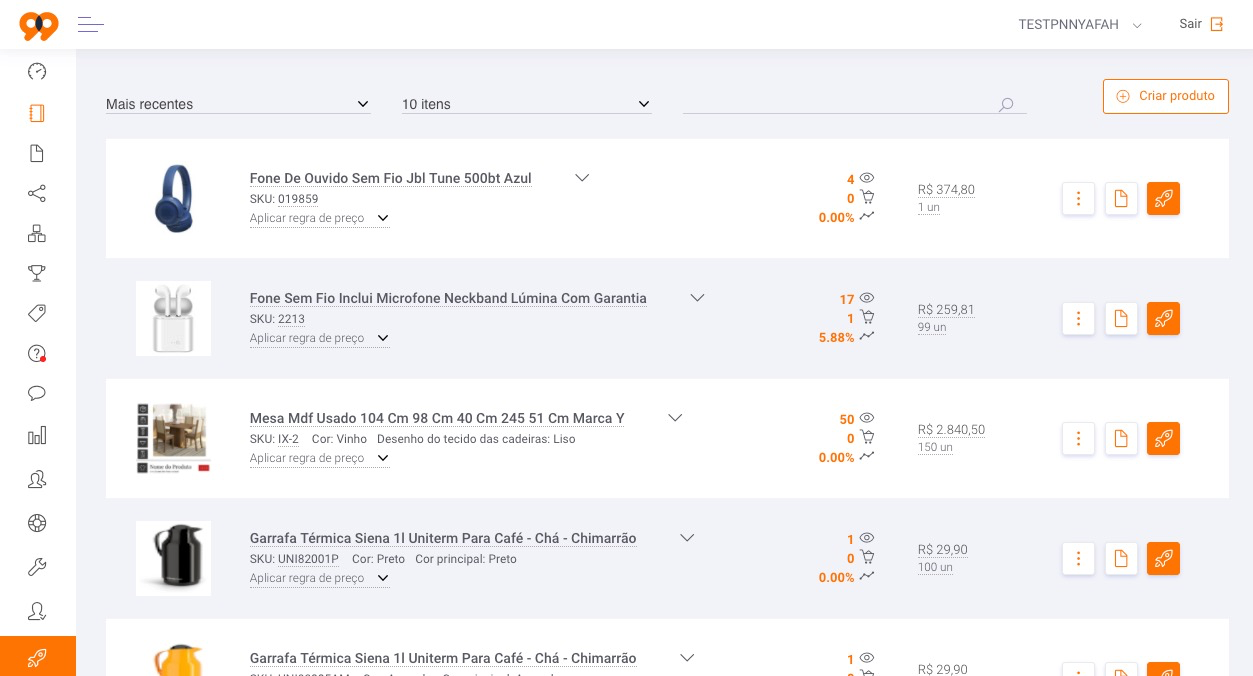Open Aplicar regra de preço for SKU 2213

(319, 338)
